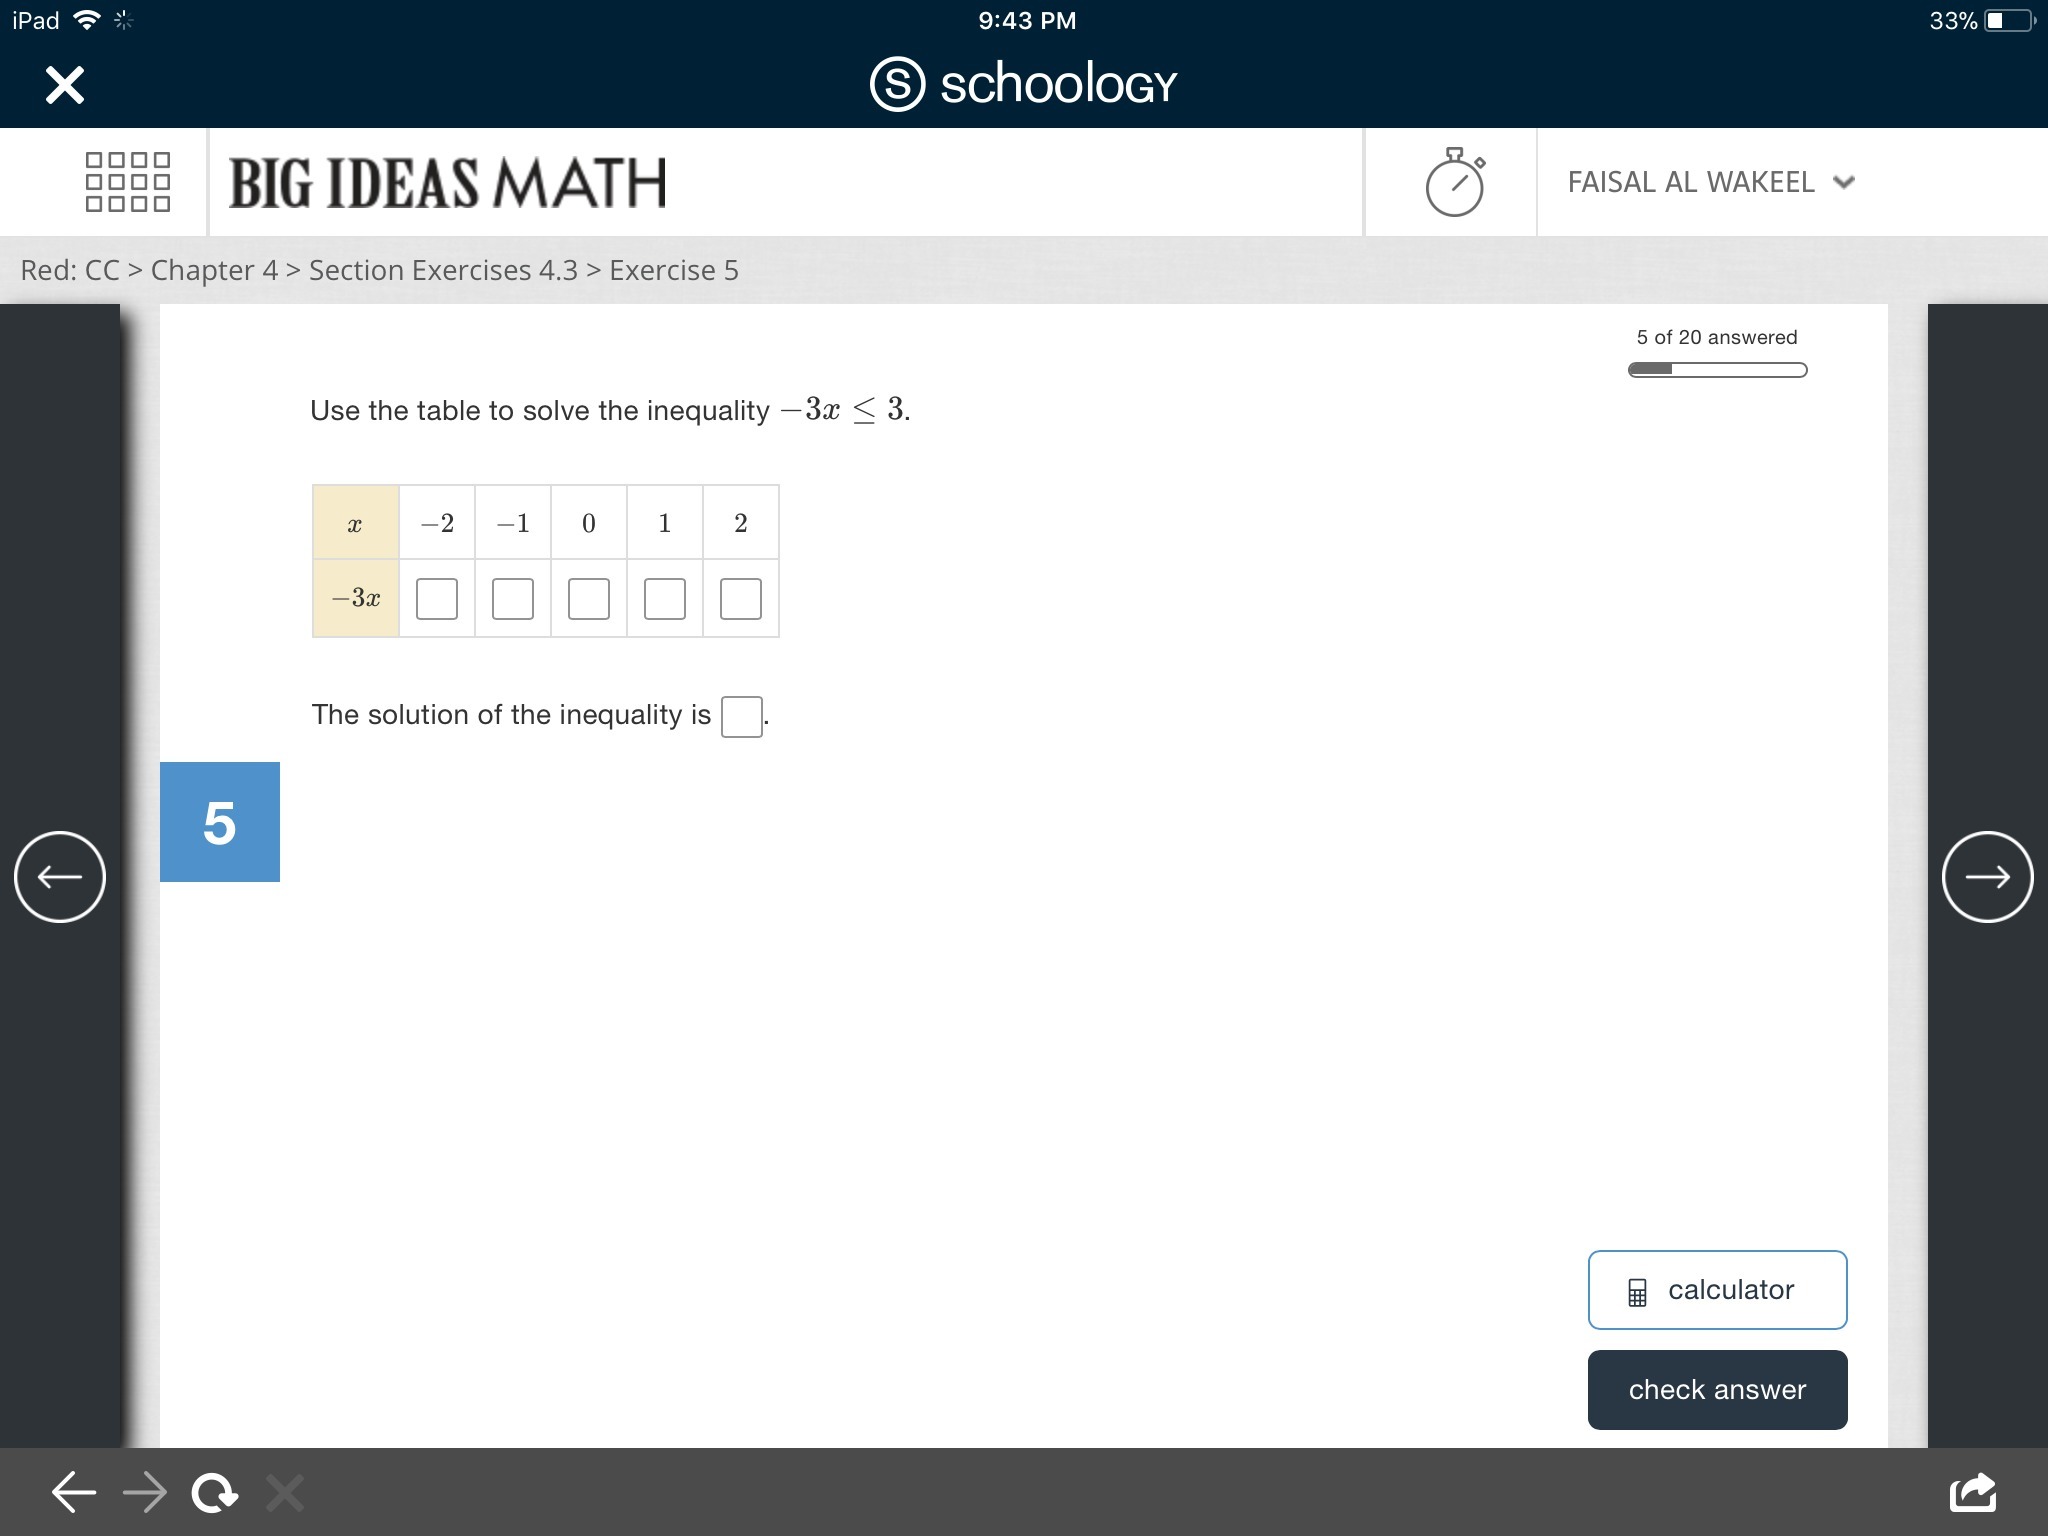Screen dimensions: 2048x1536
Task: Select the -3x input box under x = -1
Action: (x=513, y=599)
